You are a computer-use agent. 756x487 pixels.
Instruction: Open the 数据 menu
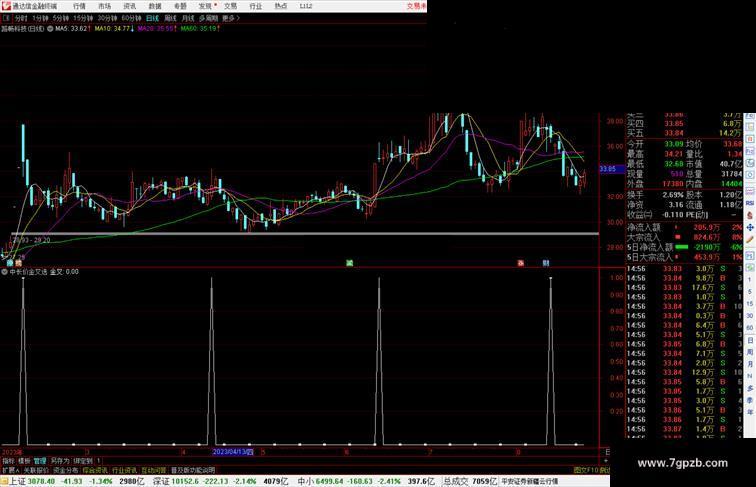click(155, 6)
